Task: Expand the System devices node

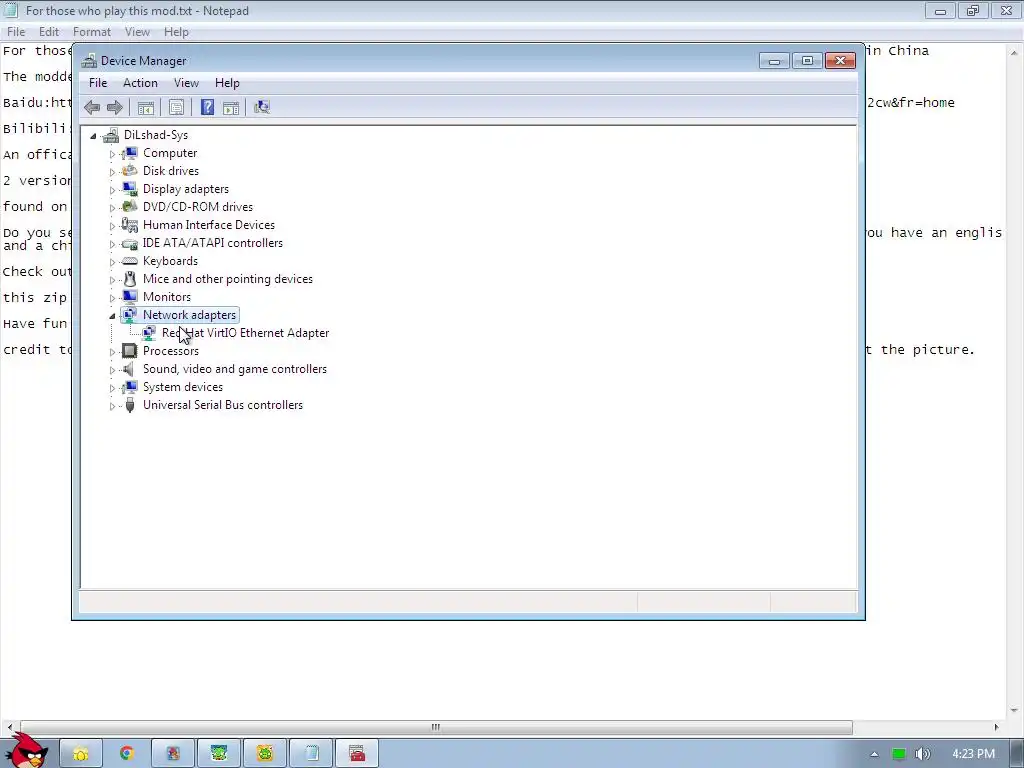Action: click(112, 388)
